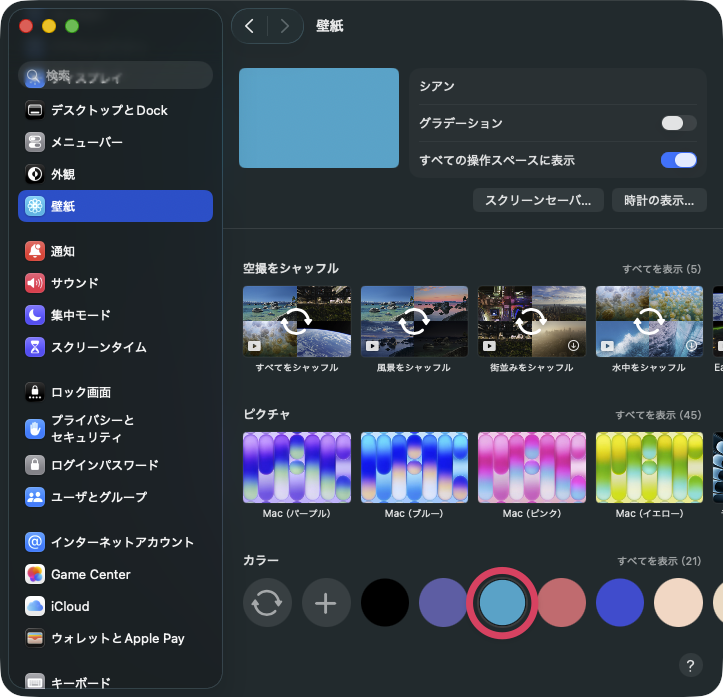
Task: Open デスクトップとDock in sidebar
Action: tap(109, 110)
